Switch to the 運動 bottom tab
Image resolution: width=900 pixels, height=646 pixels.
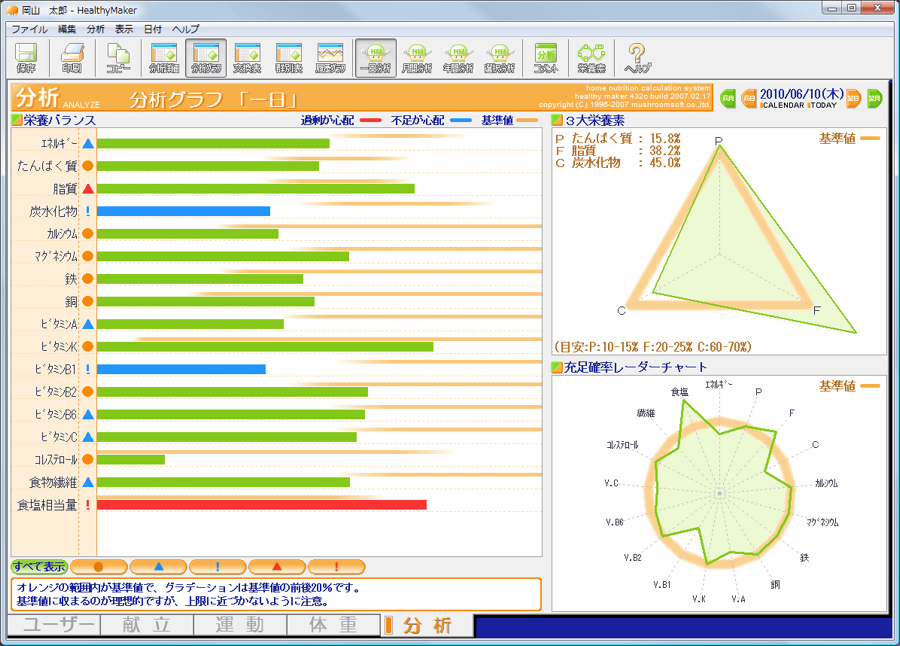coord(240,625)
